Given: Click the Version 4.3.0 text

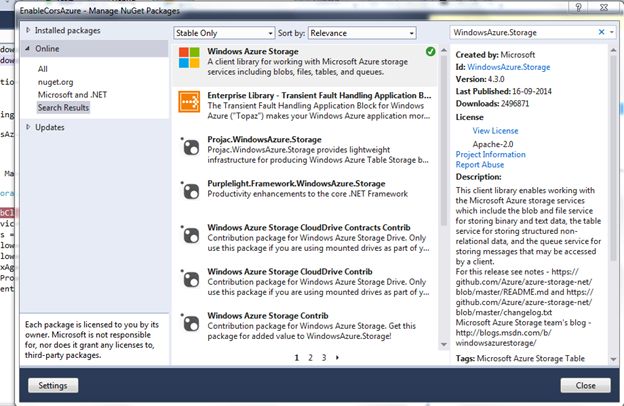Looking at the screenshot, I should point(480,79).
